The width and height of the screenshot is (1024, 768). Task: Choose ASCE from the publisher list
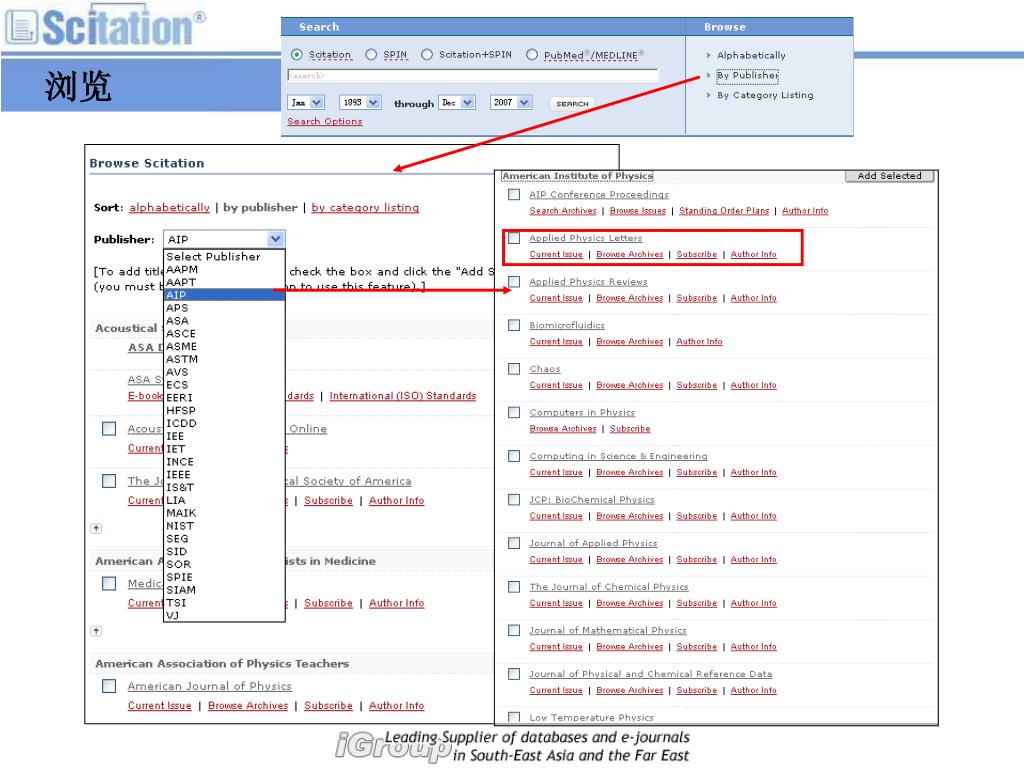click(x=225, y=333)
